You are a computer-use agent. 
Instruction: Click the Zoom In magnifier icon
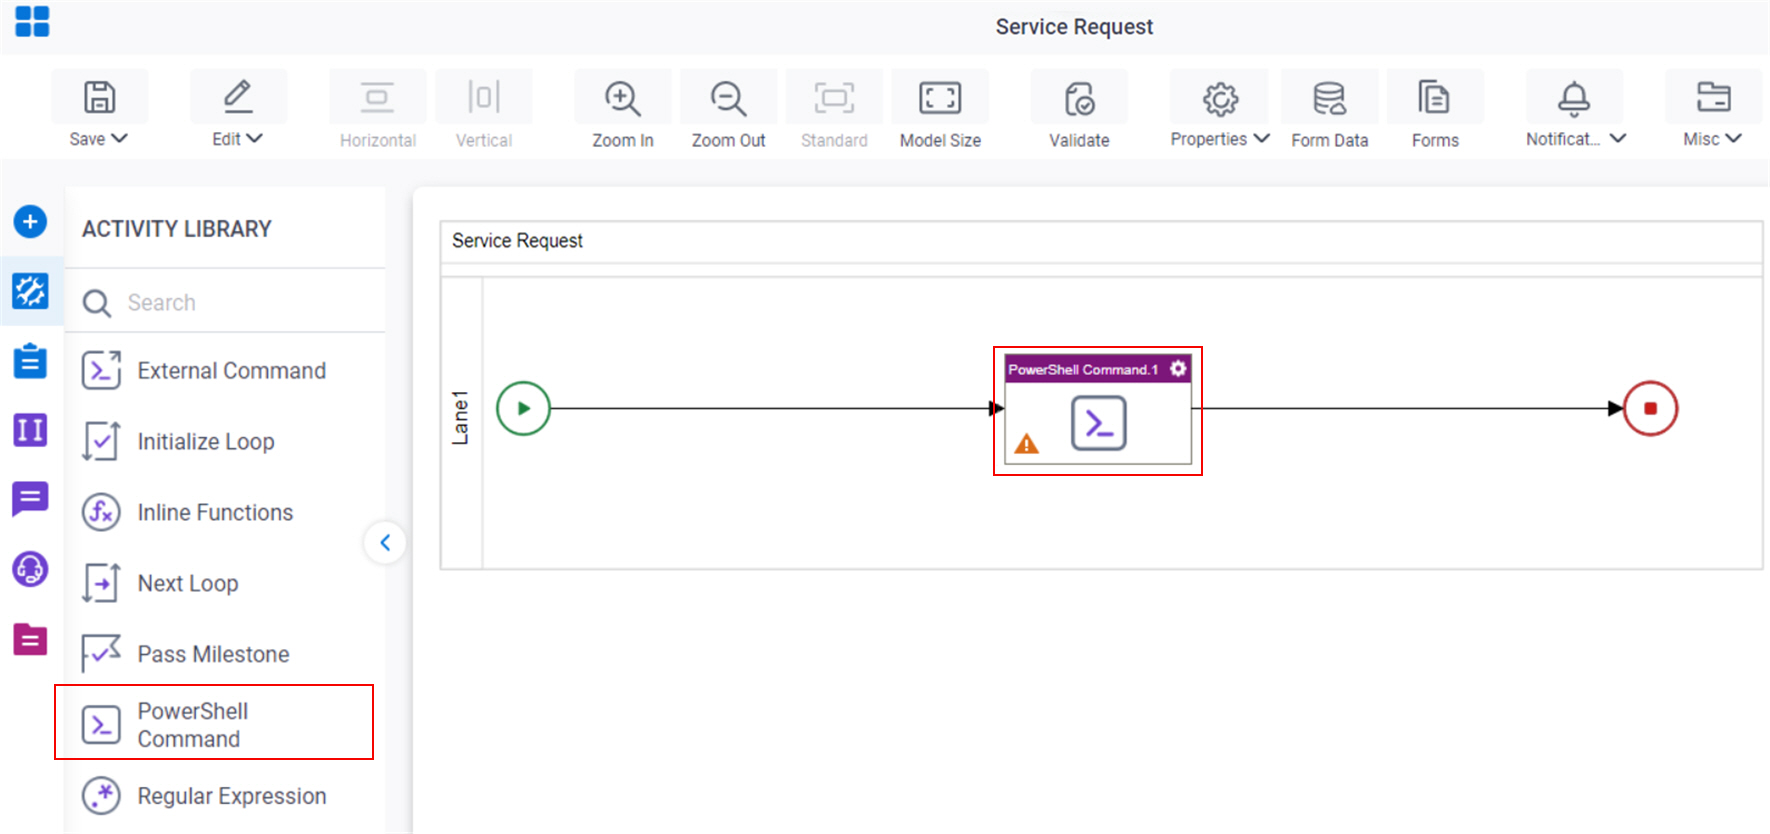coord(622,98)
